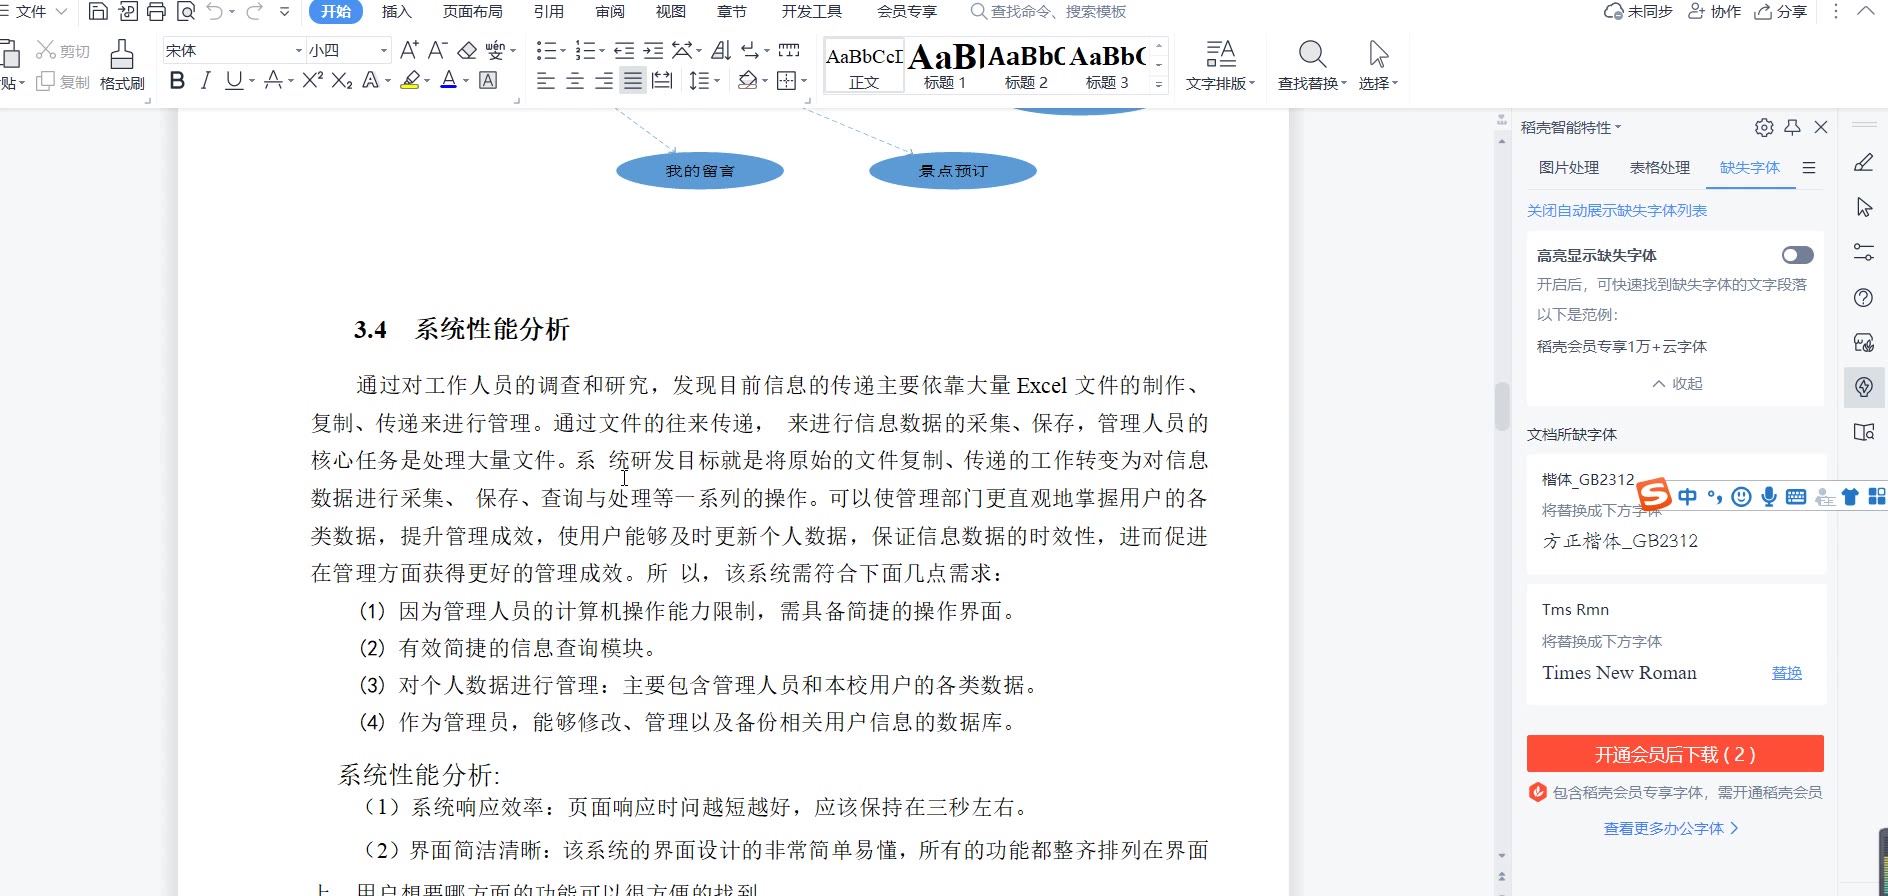Apply blue font color swatch
The width and height of the screenshot is (1888, 896).
coord(449,80)
